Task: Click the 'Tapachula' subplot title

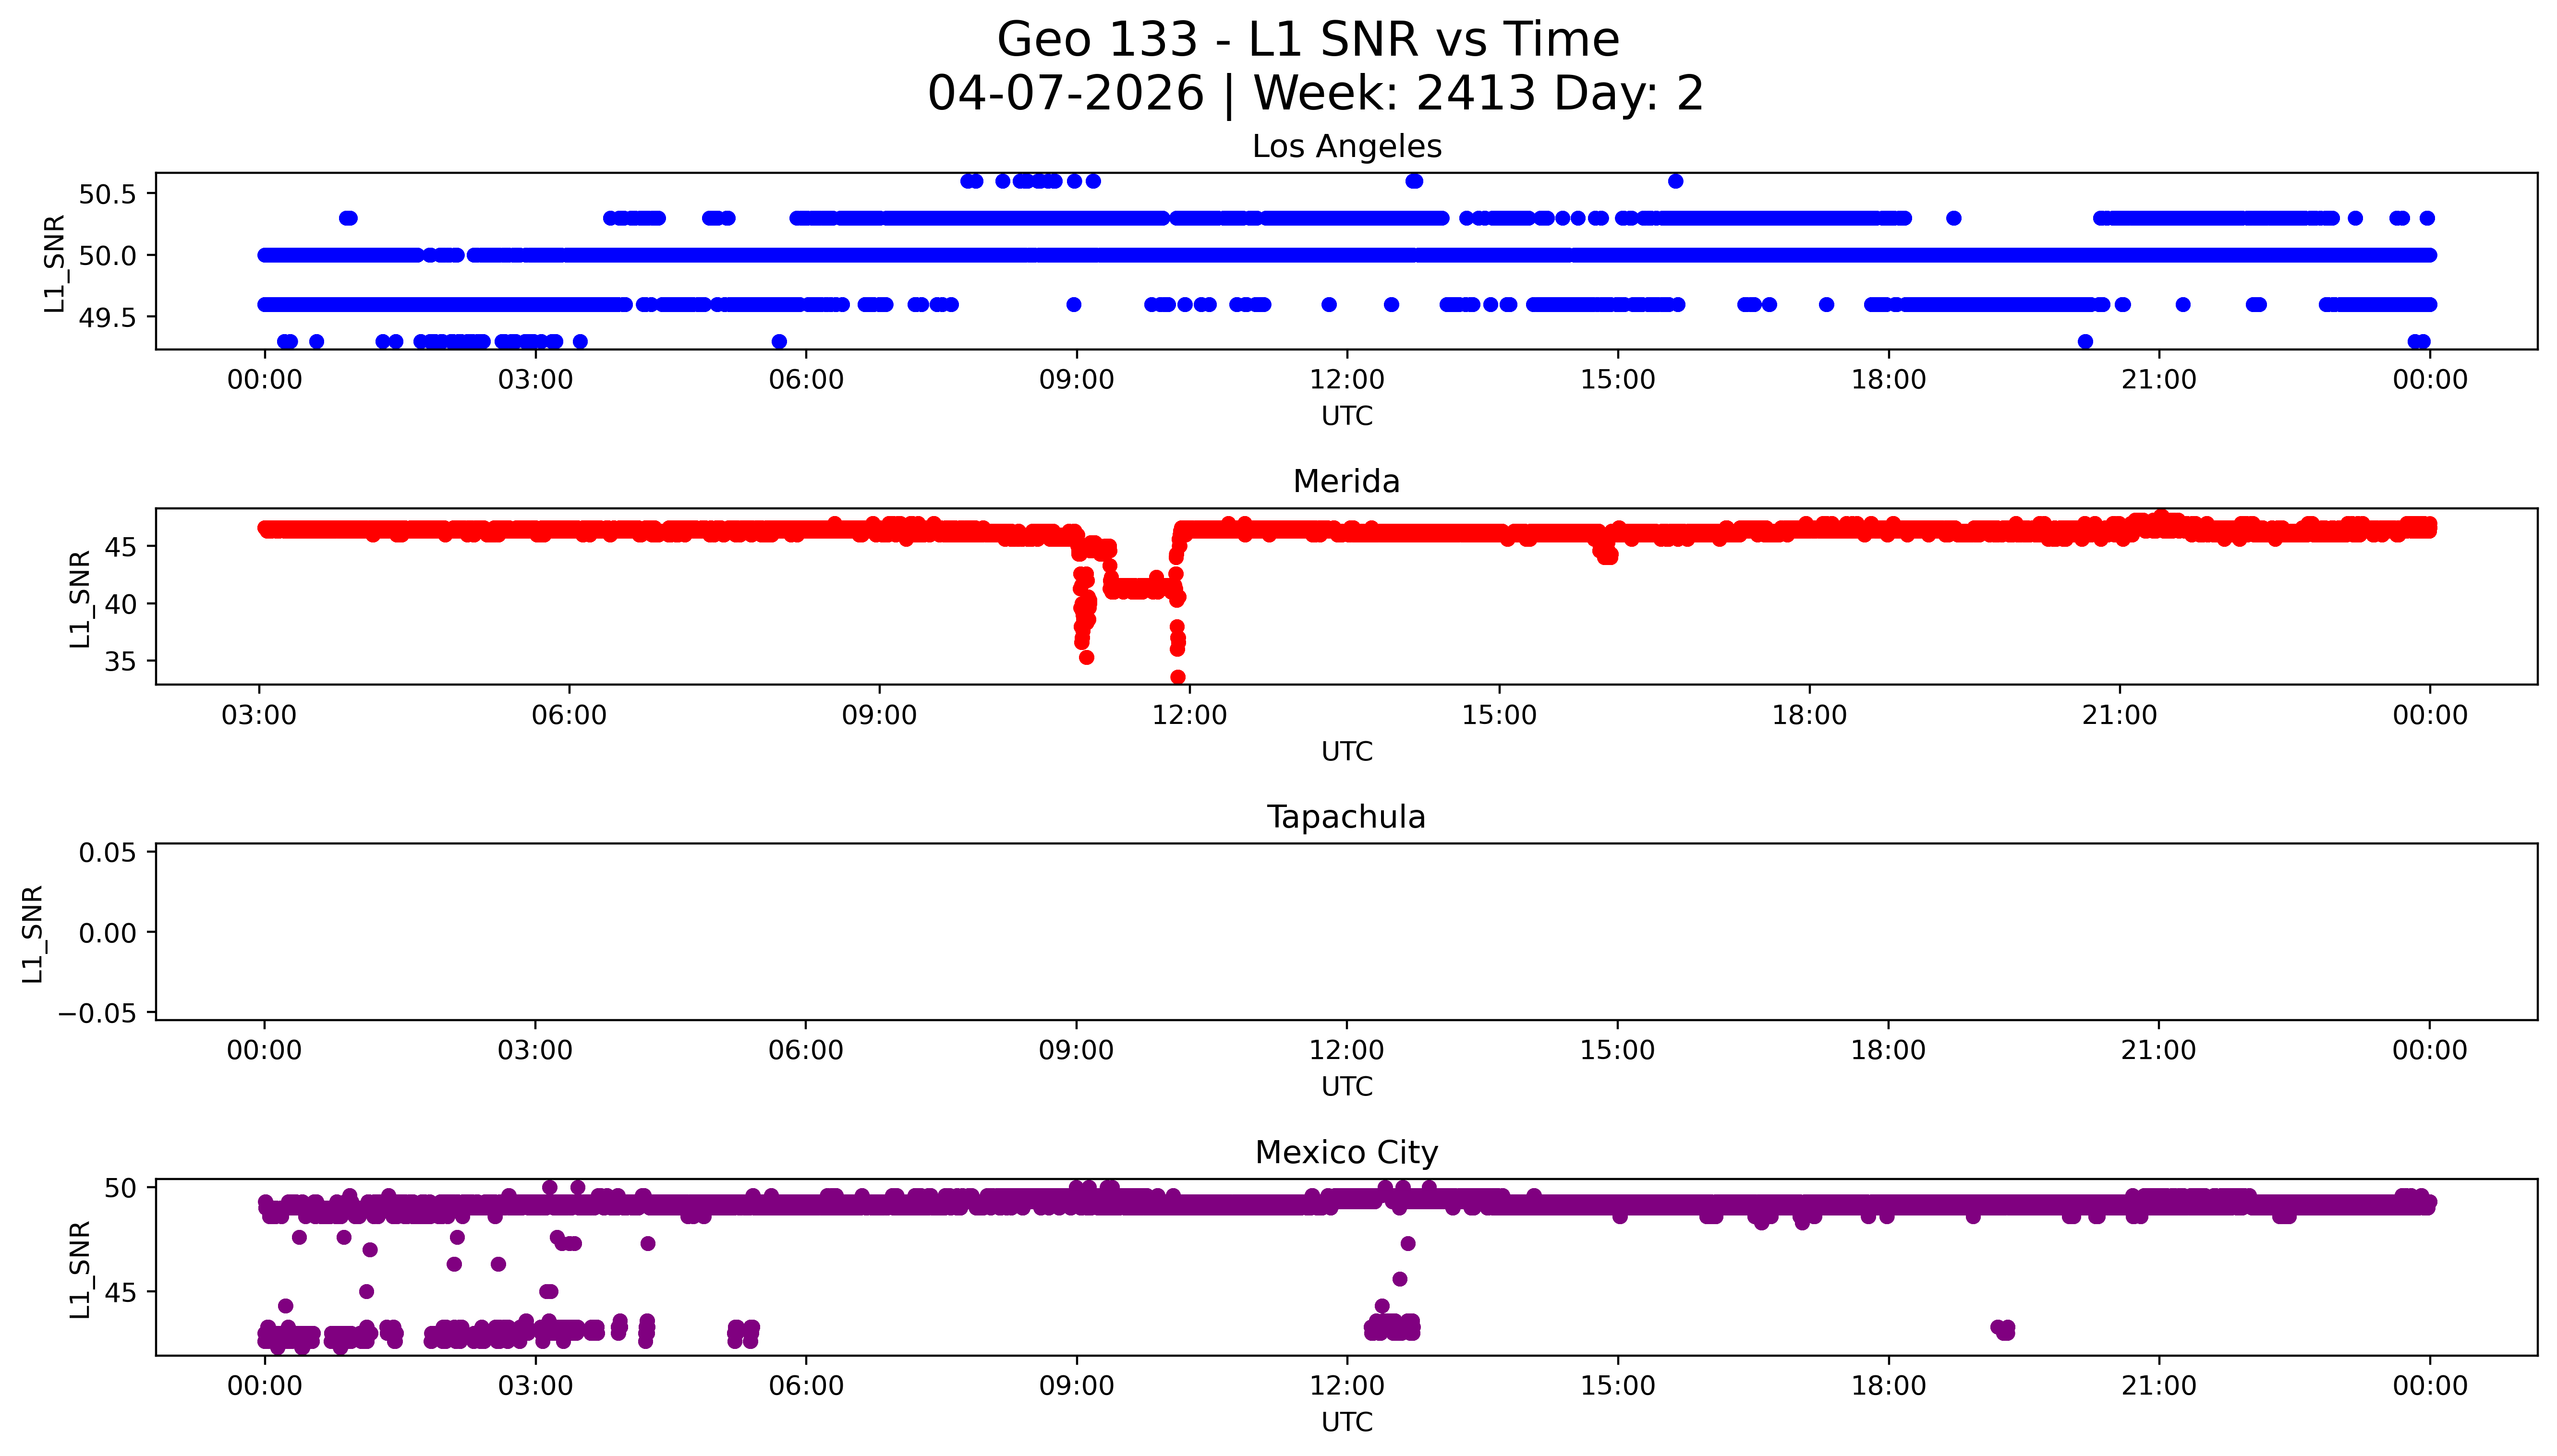Action: pos(1346,817)
